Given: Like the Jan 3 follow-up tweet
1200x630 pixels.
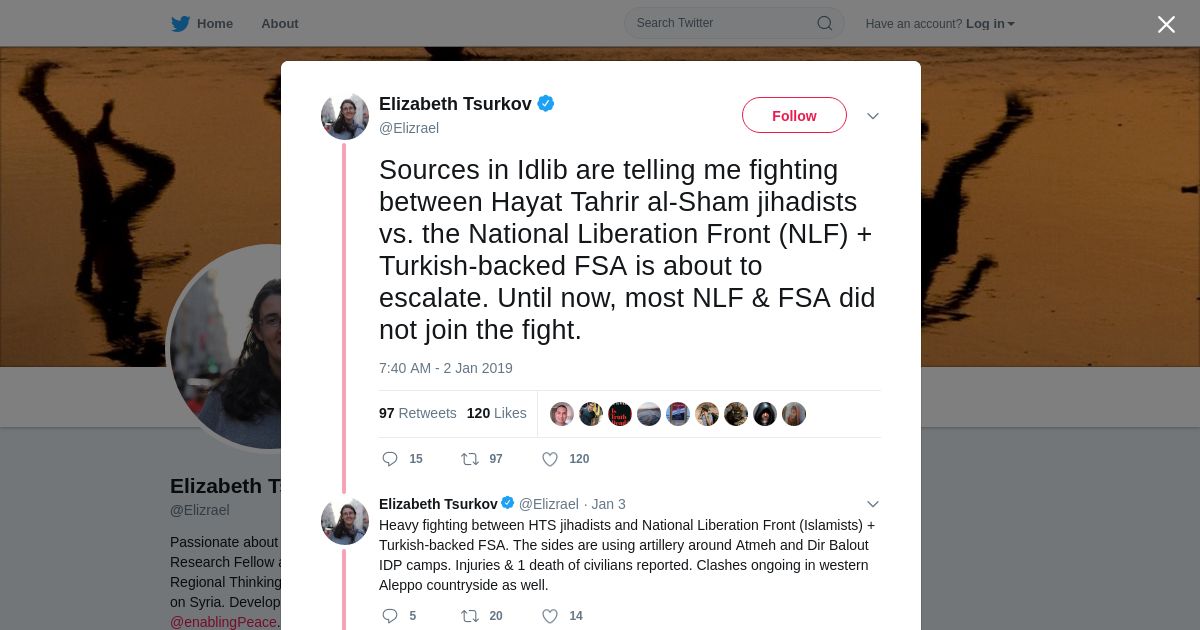Looking at the screenshot, I should (550, 616).
